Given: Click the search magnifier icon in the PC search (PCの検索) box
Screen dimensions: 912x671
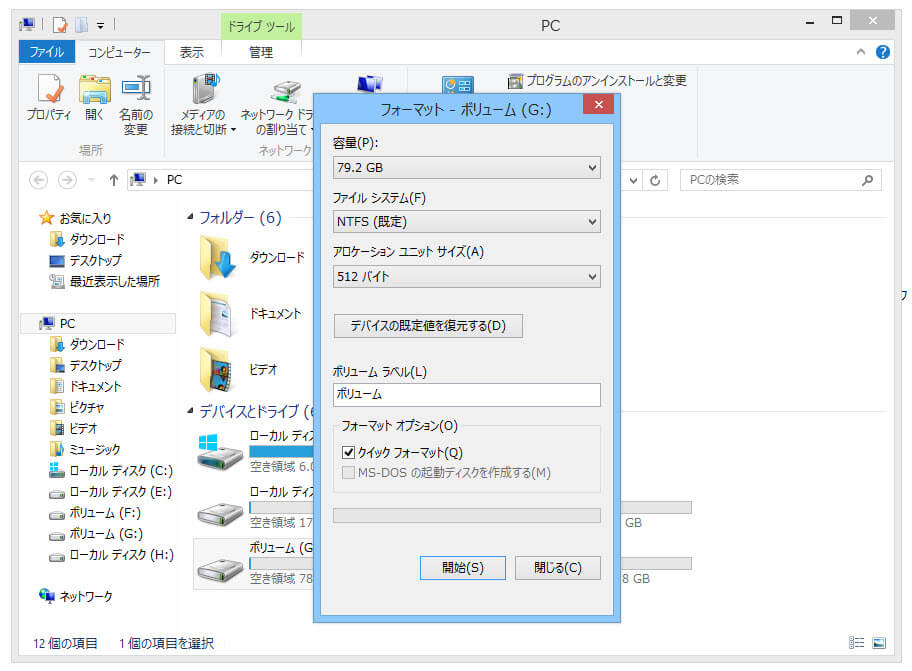Looking at the screenshot, I should coord(867,180).
